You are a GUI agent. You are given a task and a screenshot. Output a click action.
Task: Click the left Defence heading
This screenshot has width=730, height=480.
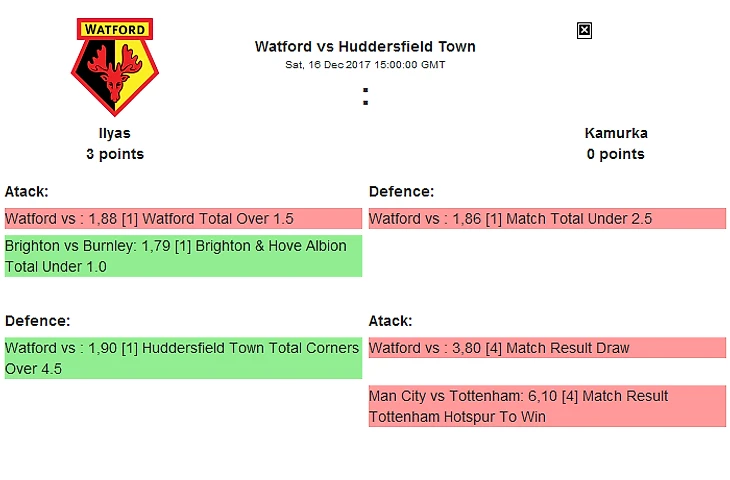click(x=37, y=321)
